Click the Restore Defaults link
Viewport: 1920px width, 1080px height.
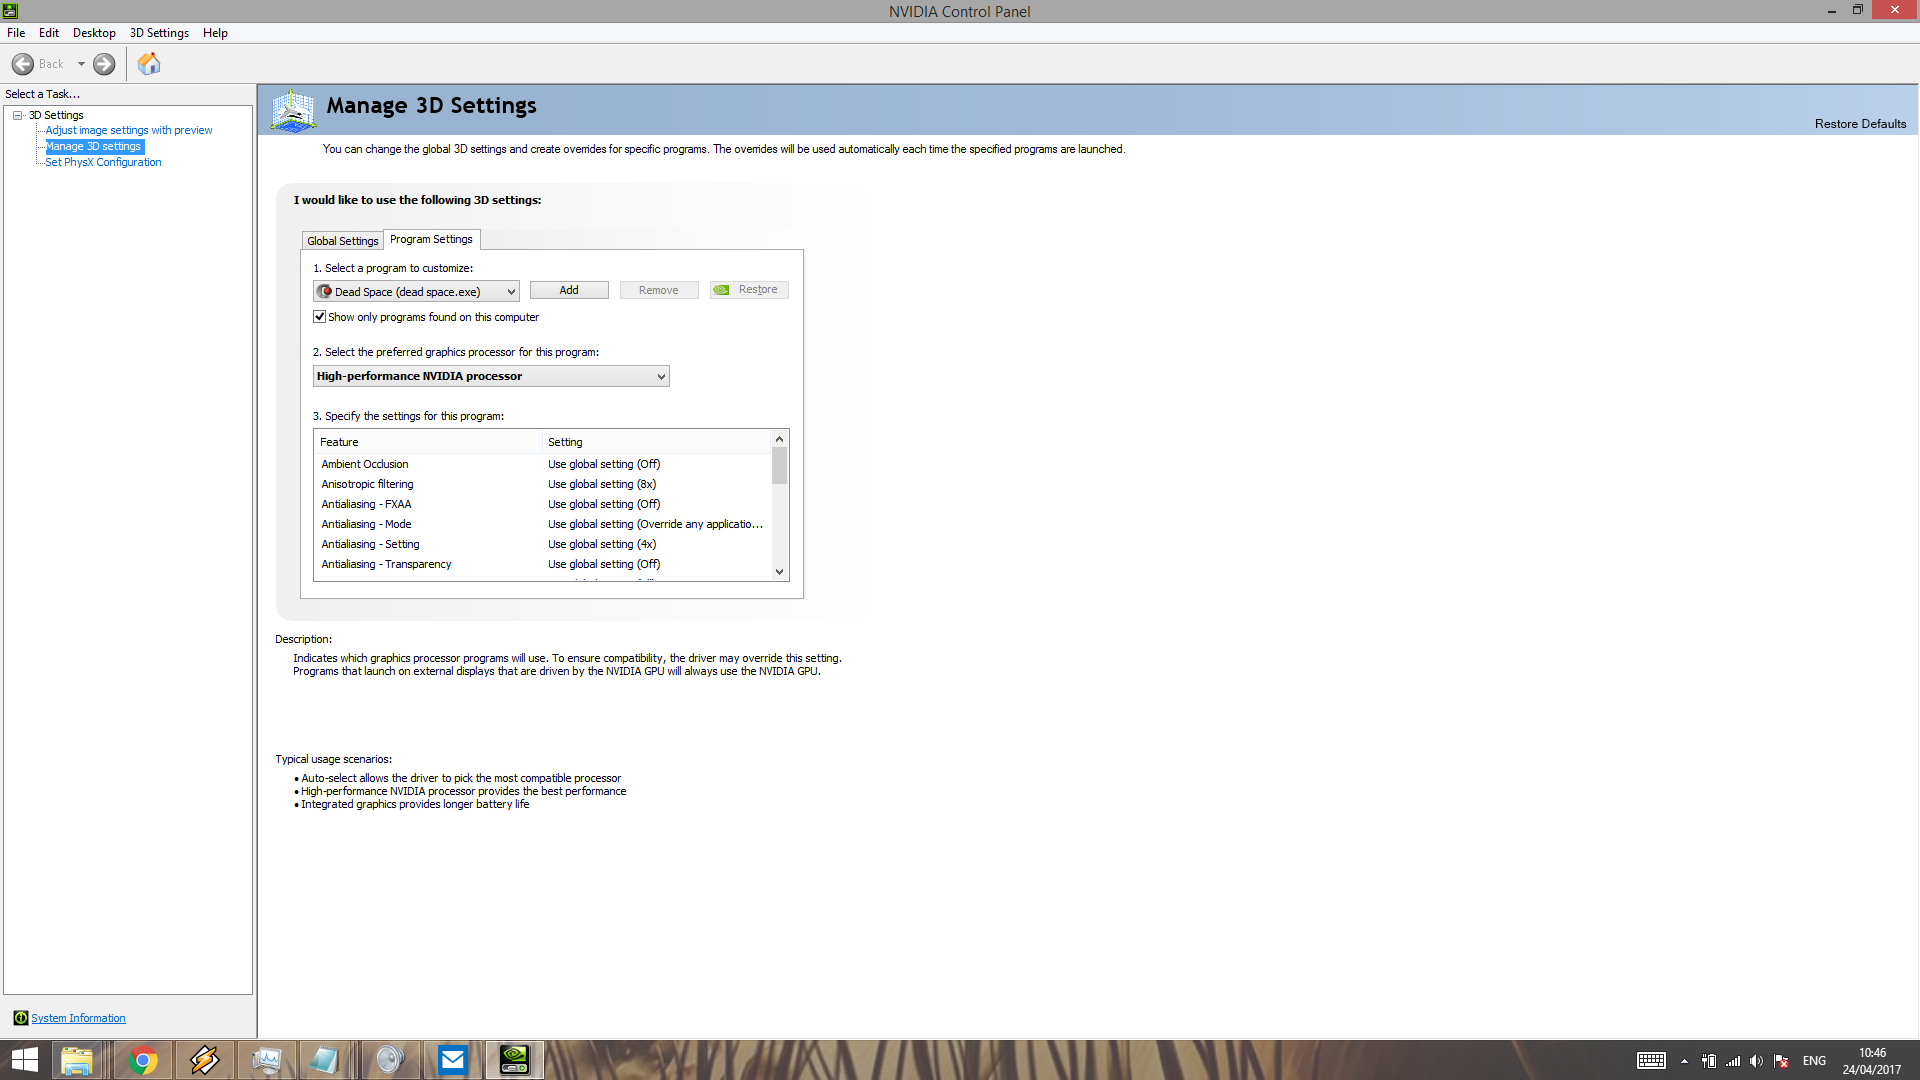1860,124
